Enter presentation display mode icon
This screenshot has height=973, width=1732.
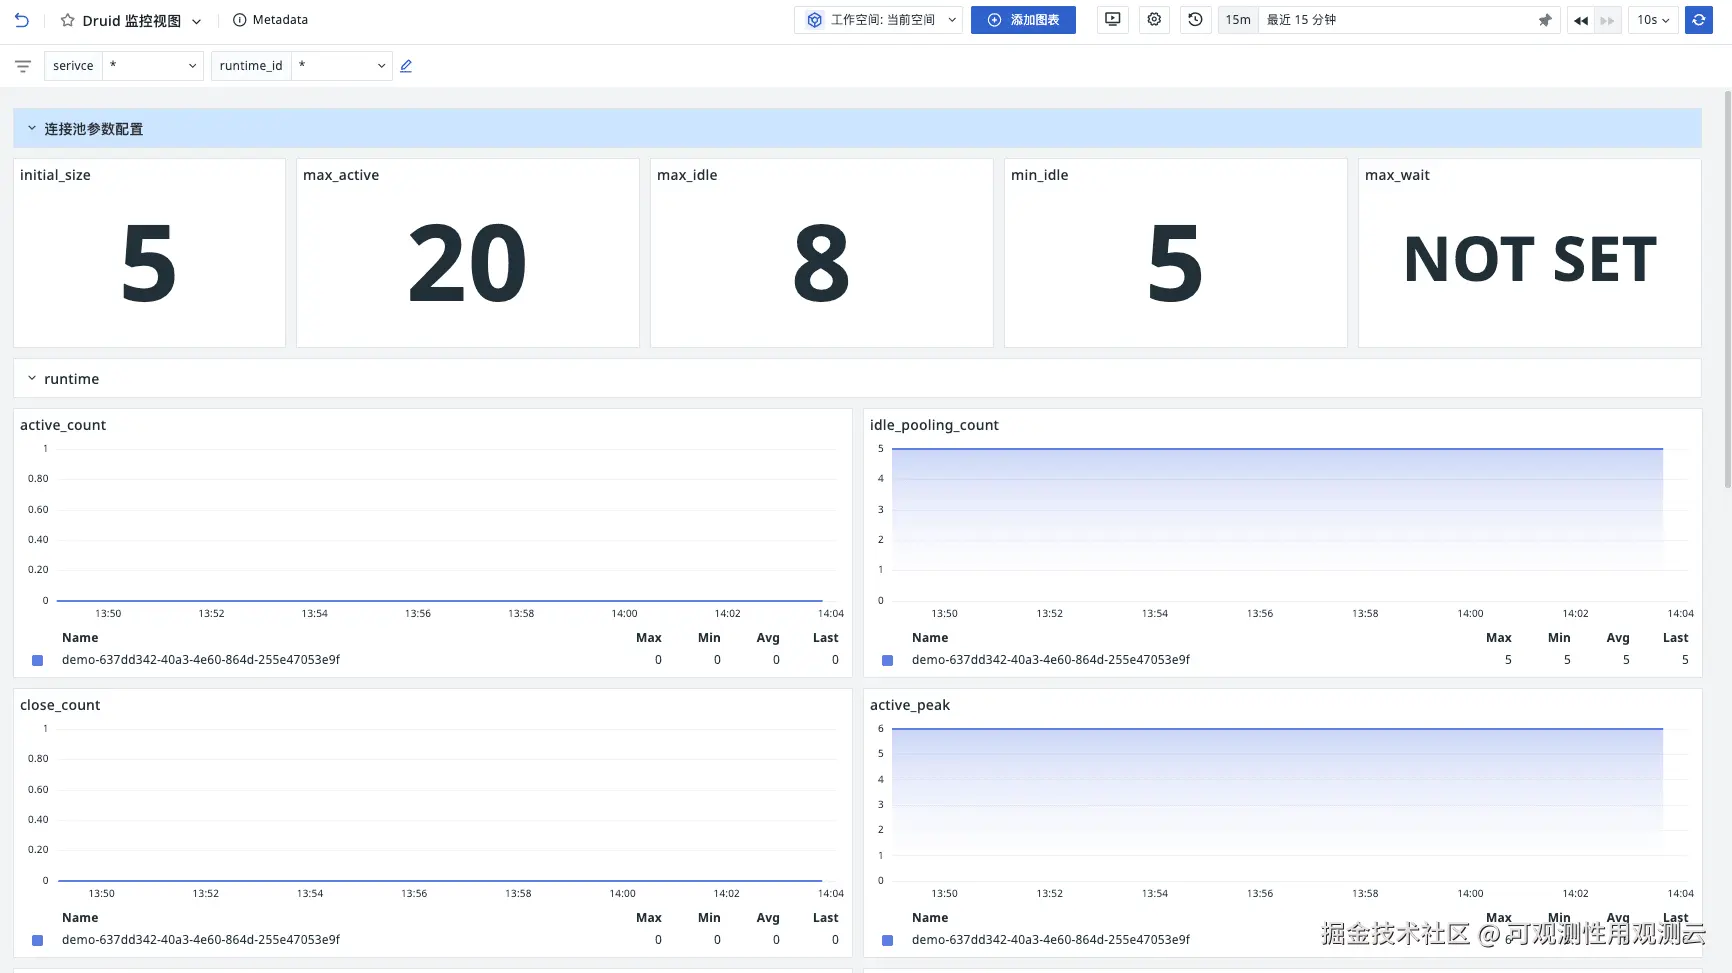click(x=1112, y=20)
